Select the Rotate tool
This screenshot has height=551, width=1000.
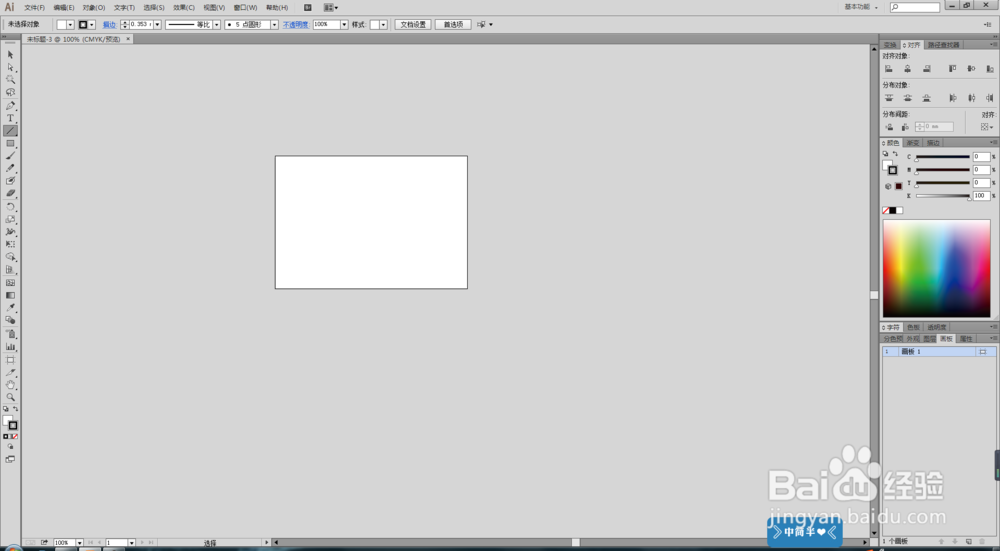tap(10, 207)
